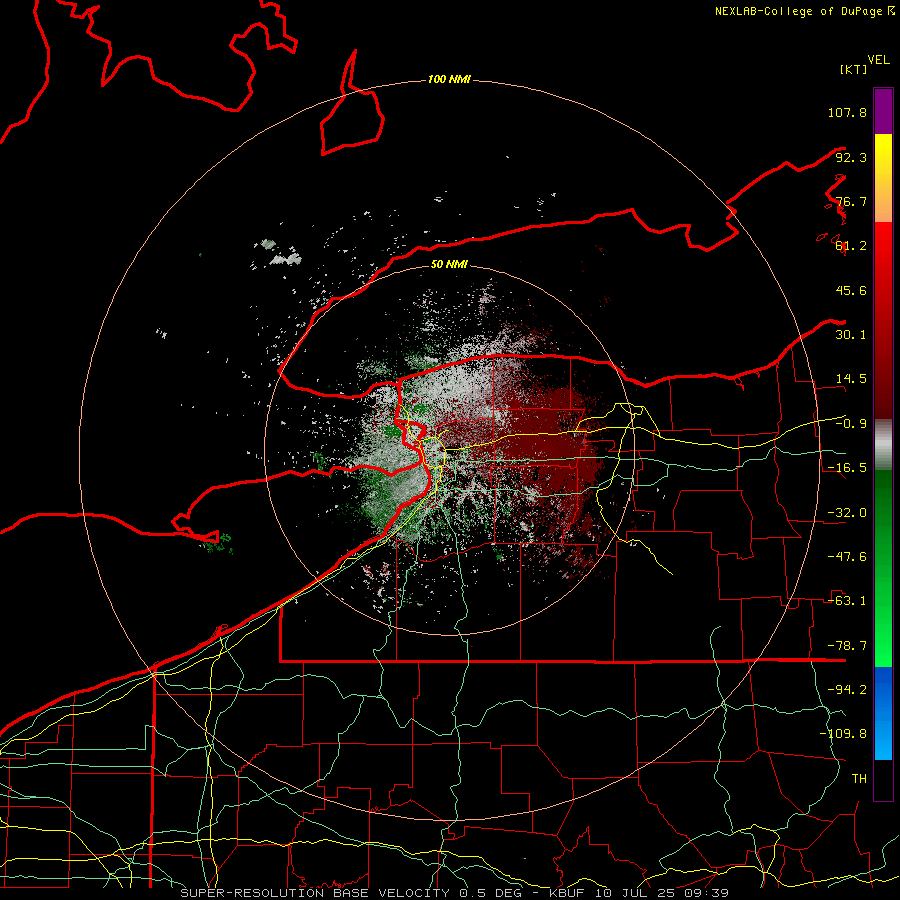Click the 92.3 legend value

[x=851, y=157]
